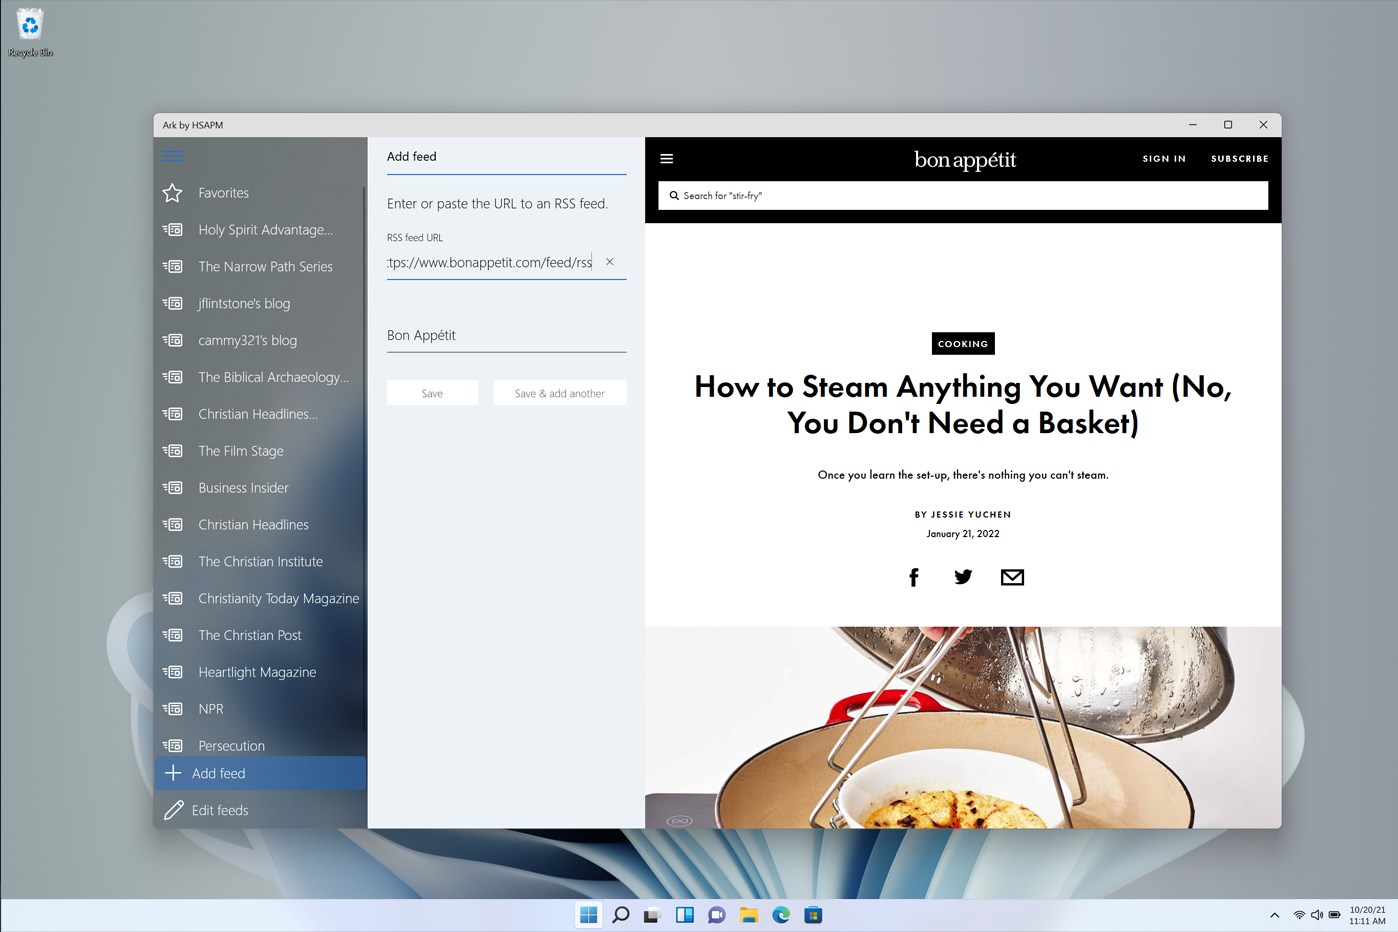1398x932 pixels.
Task: Click SUBSCRIBE on Bon Appétit
Action: (1239, 159)
